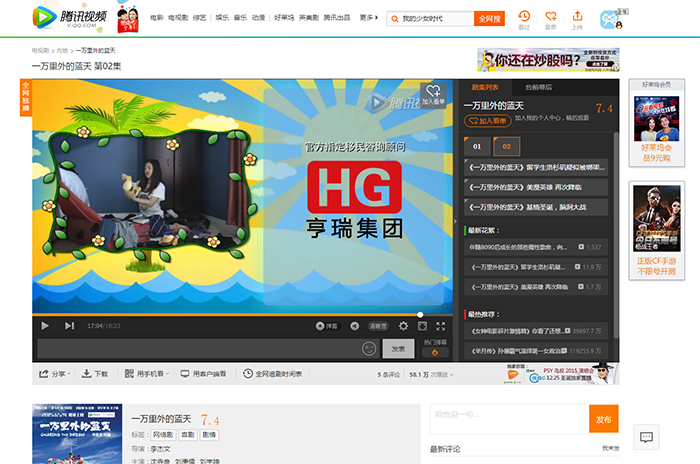Open the user avatar in header
The width and height of the screenshot is (700, 464).
point(611,20)
